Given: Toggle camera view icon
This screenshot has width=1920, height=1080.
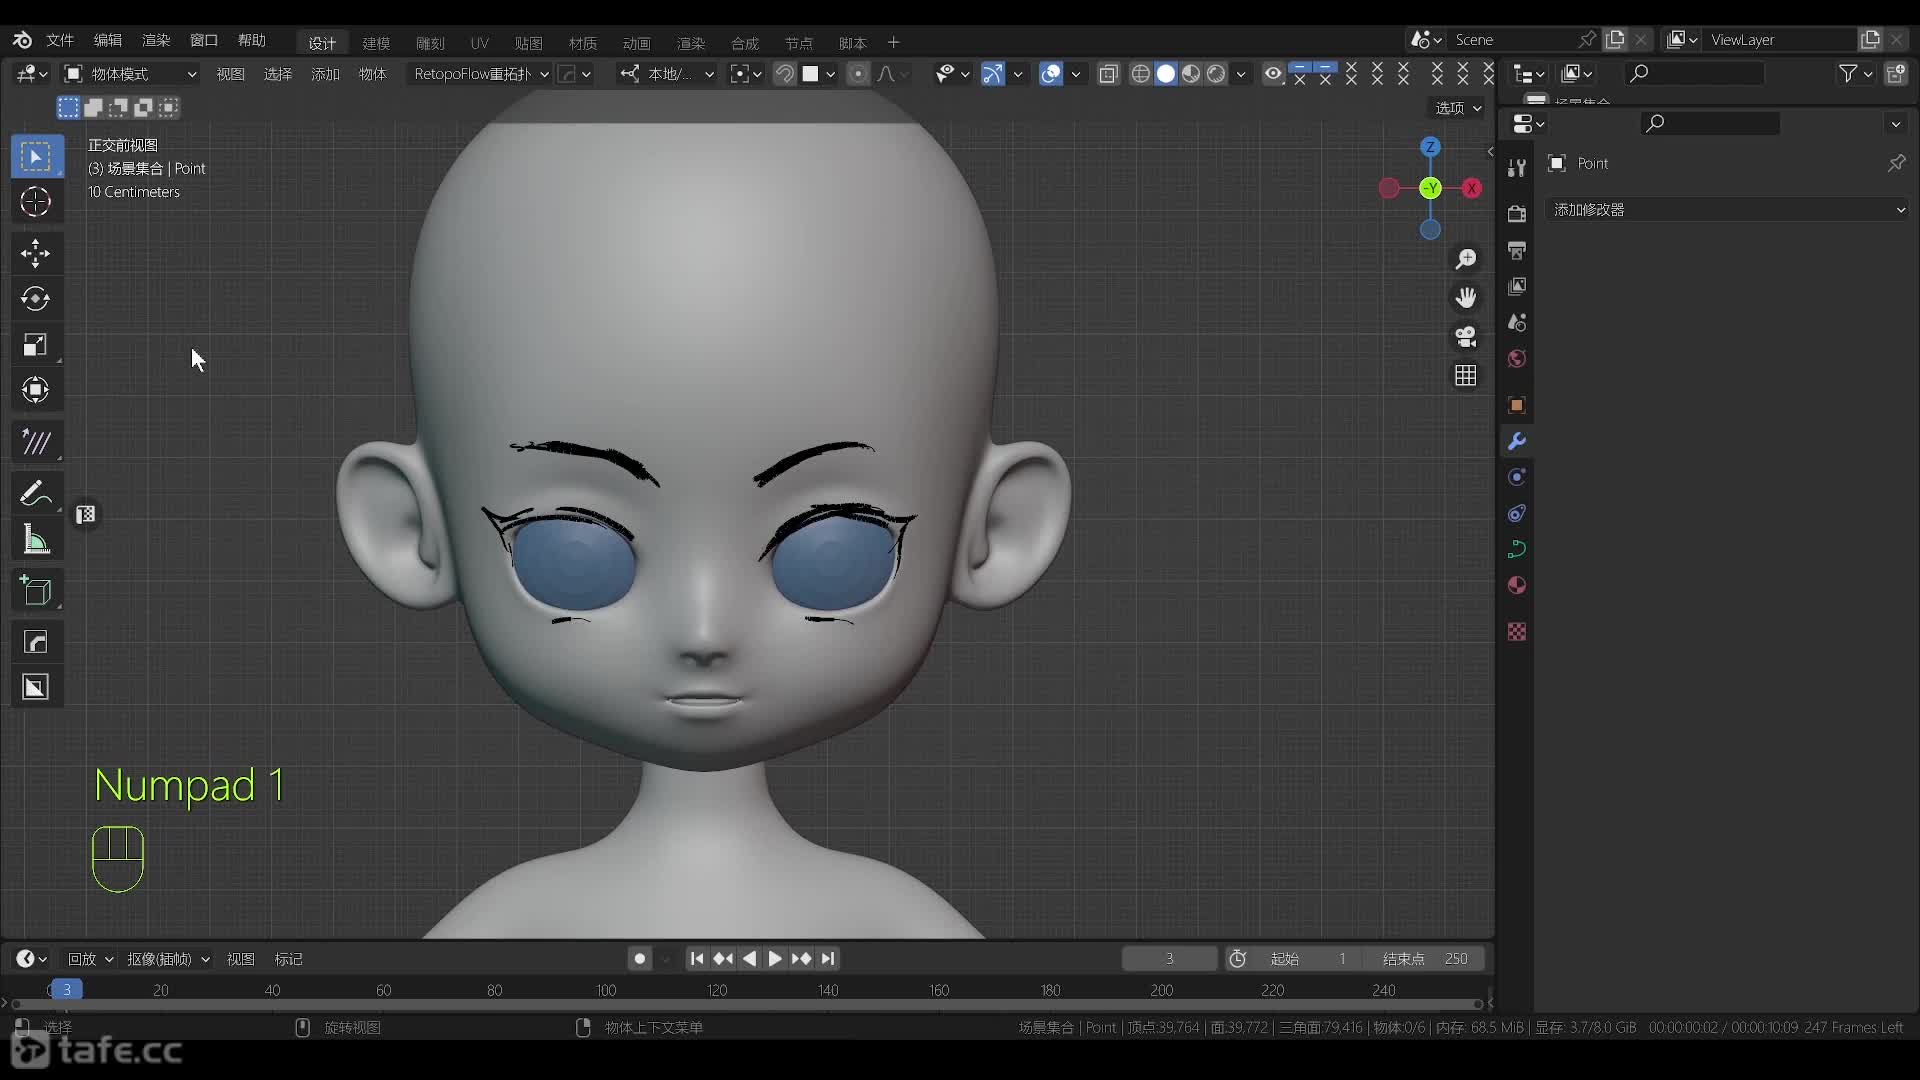Looking at the screenshot, I should point(1466,337).
